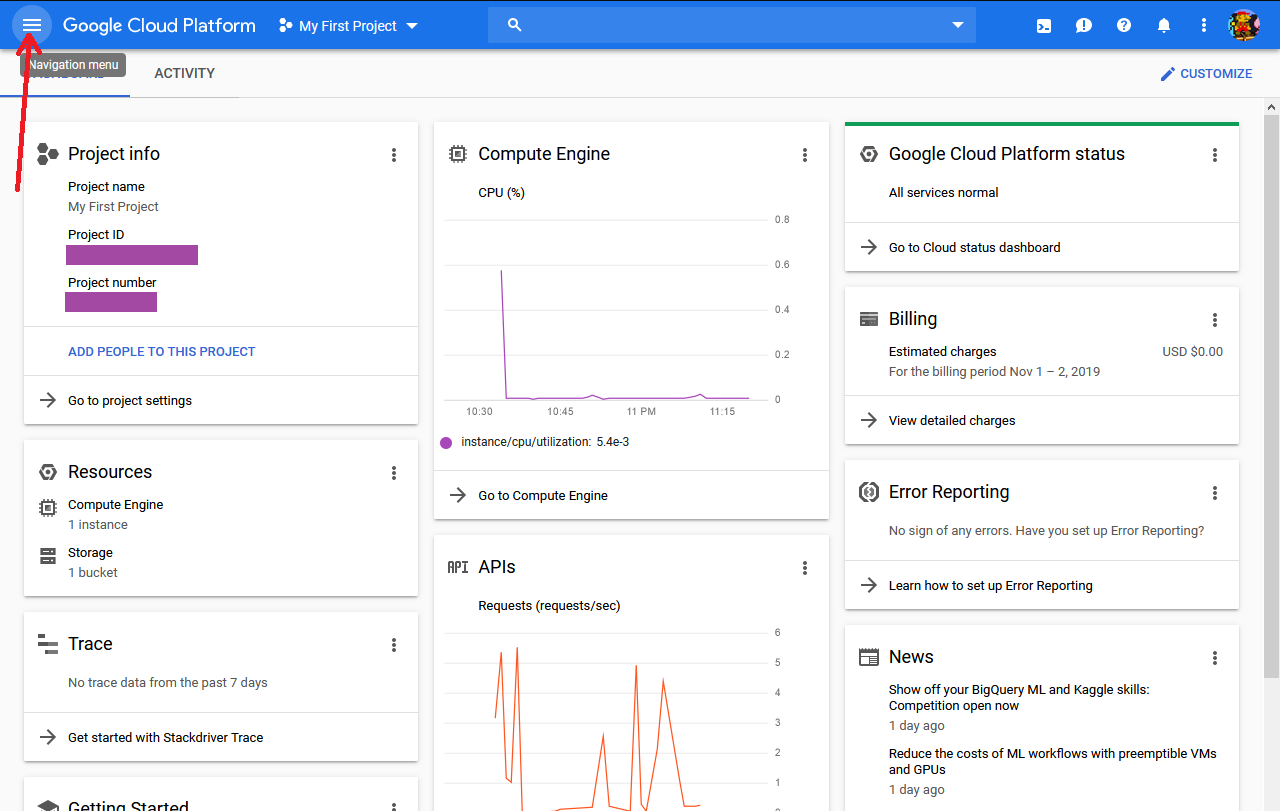Open APIs card options menu
Screen dimensions: 1280x811
805,568
